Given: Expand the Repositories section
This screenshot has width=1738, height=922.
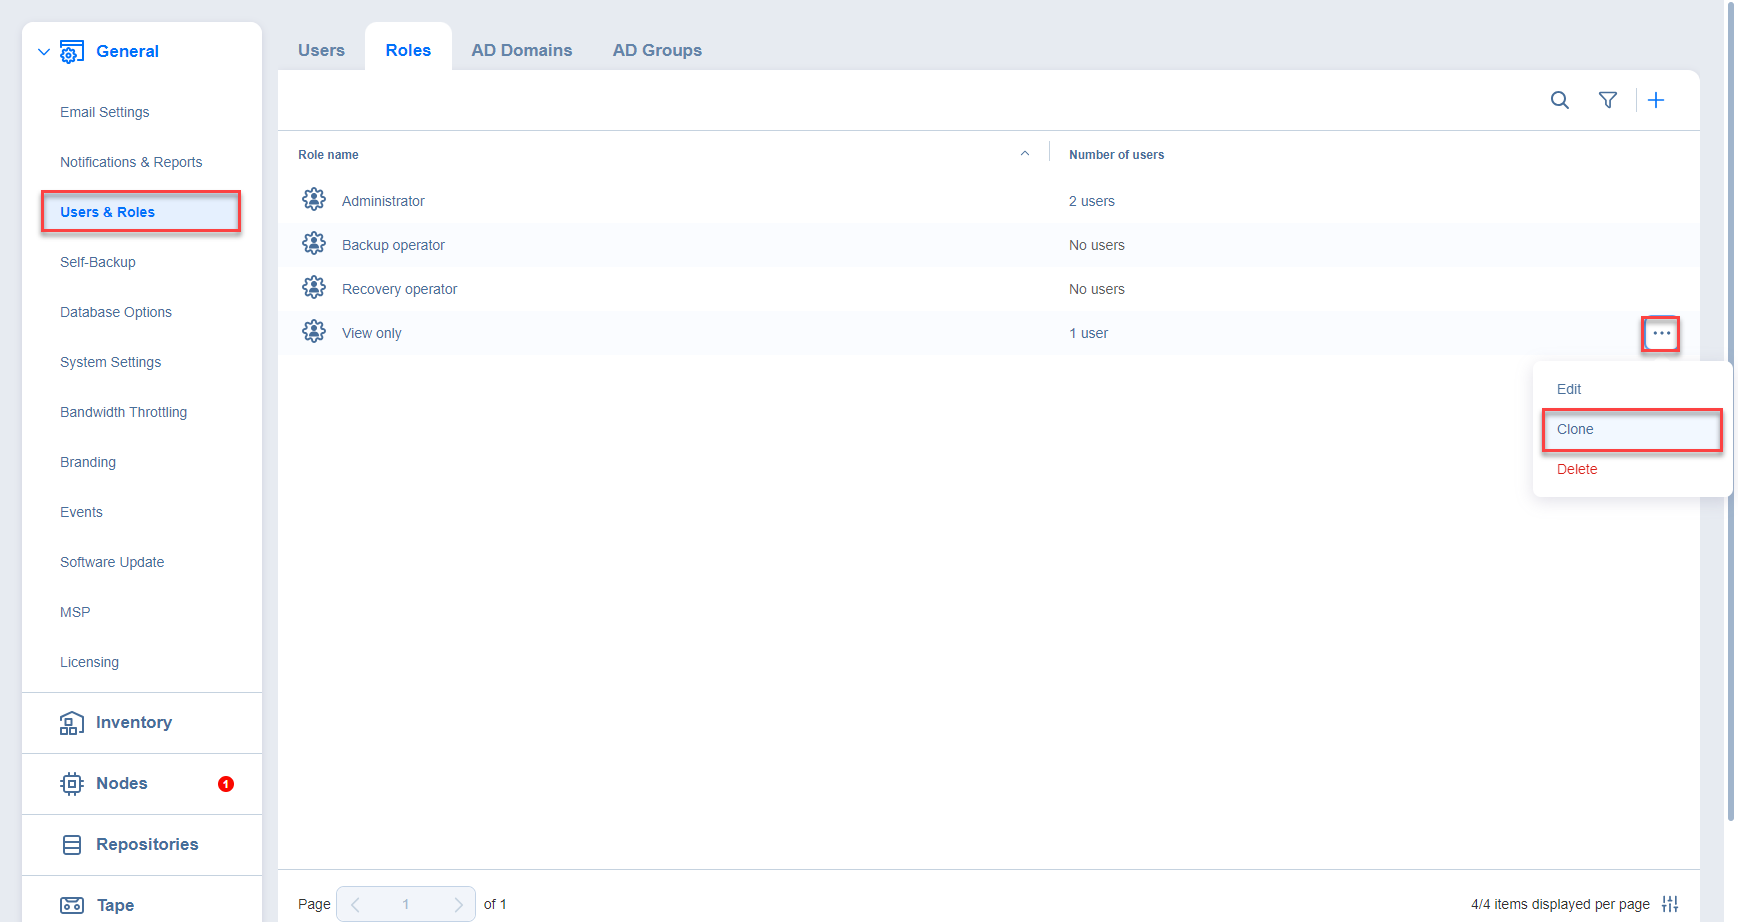Looking at the screenshot, I should (x=146, y=845).
